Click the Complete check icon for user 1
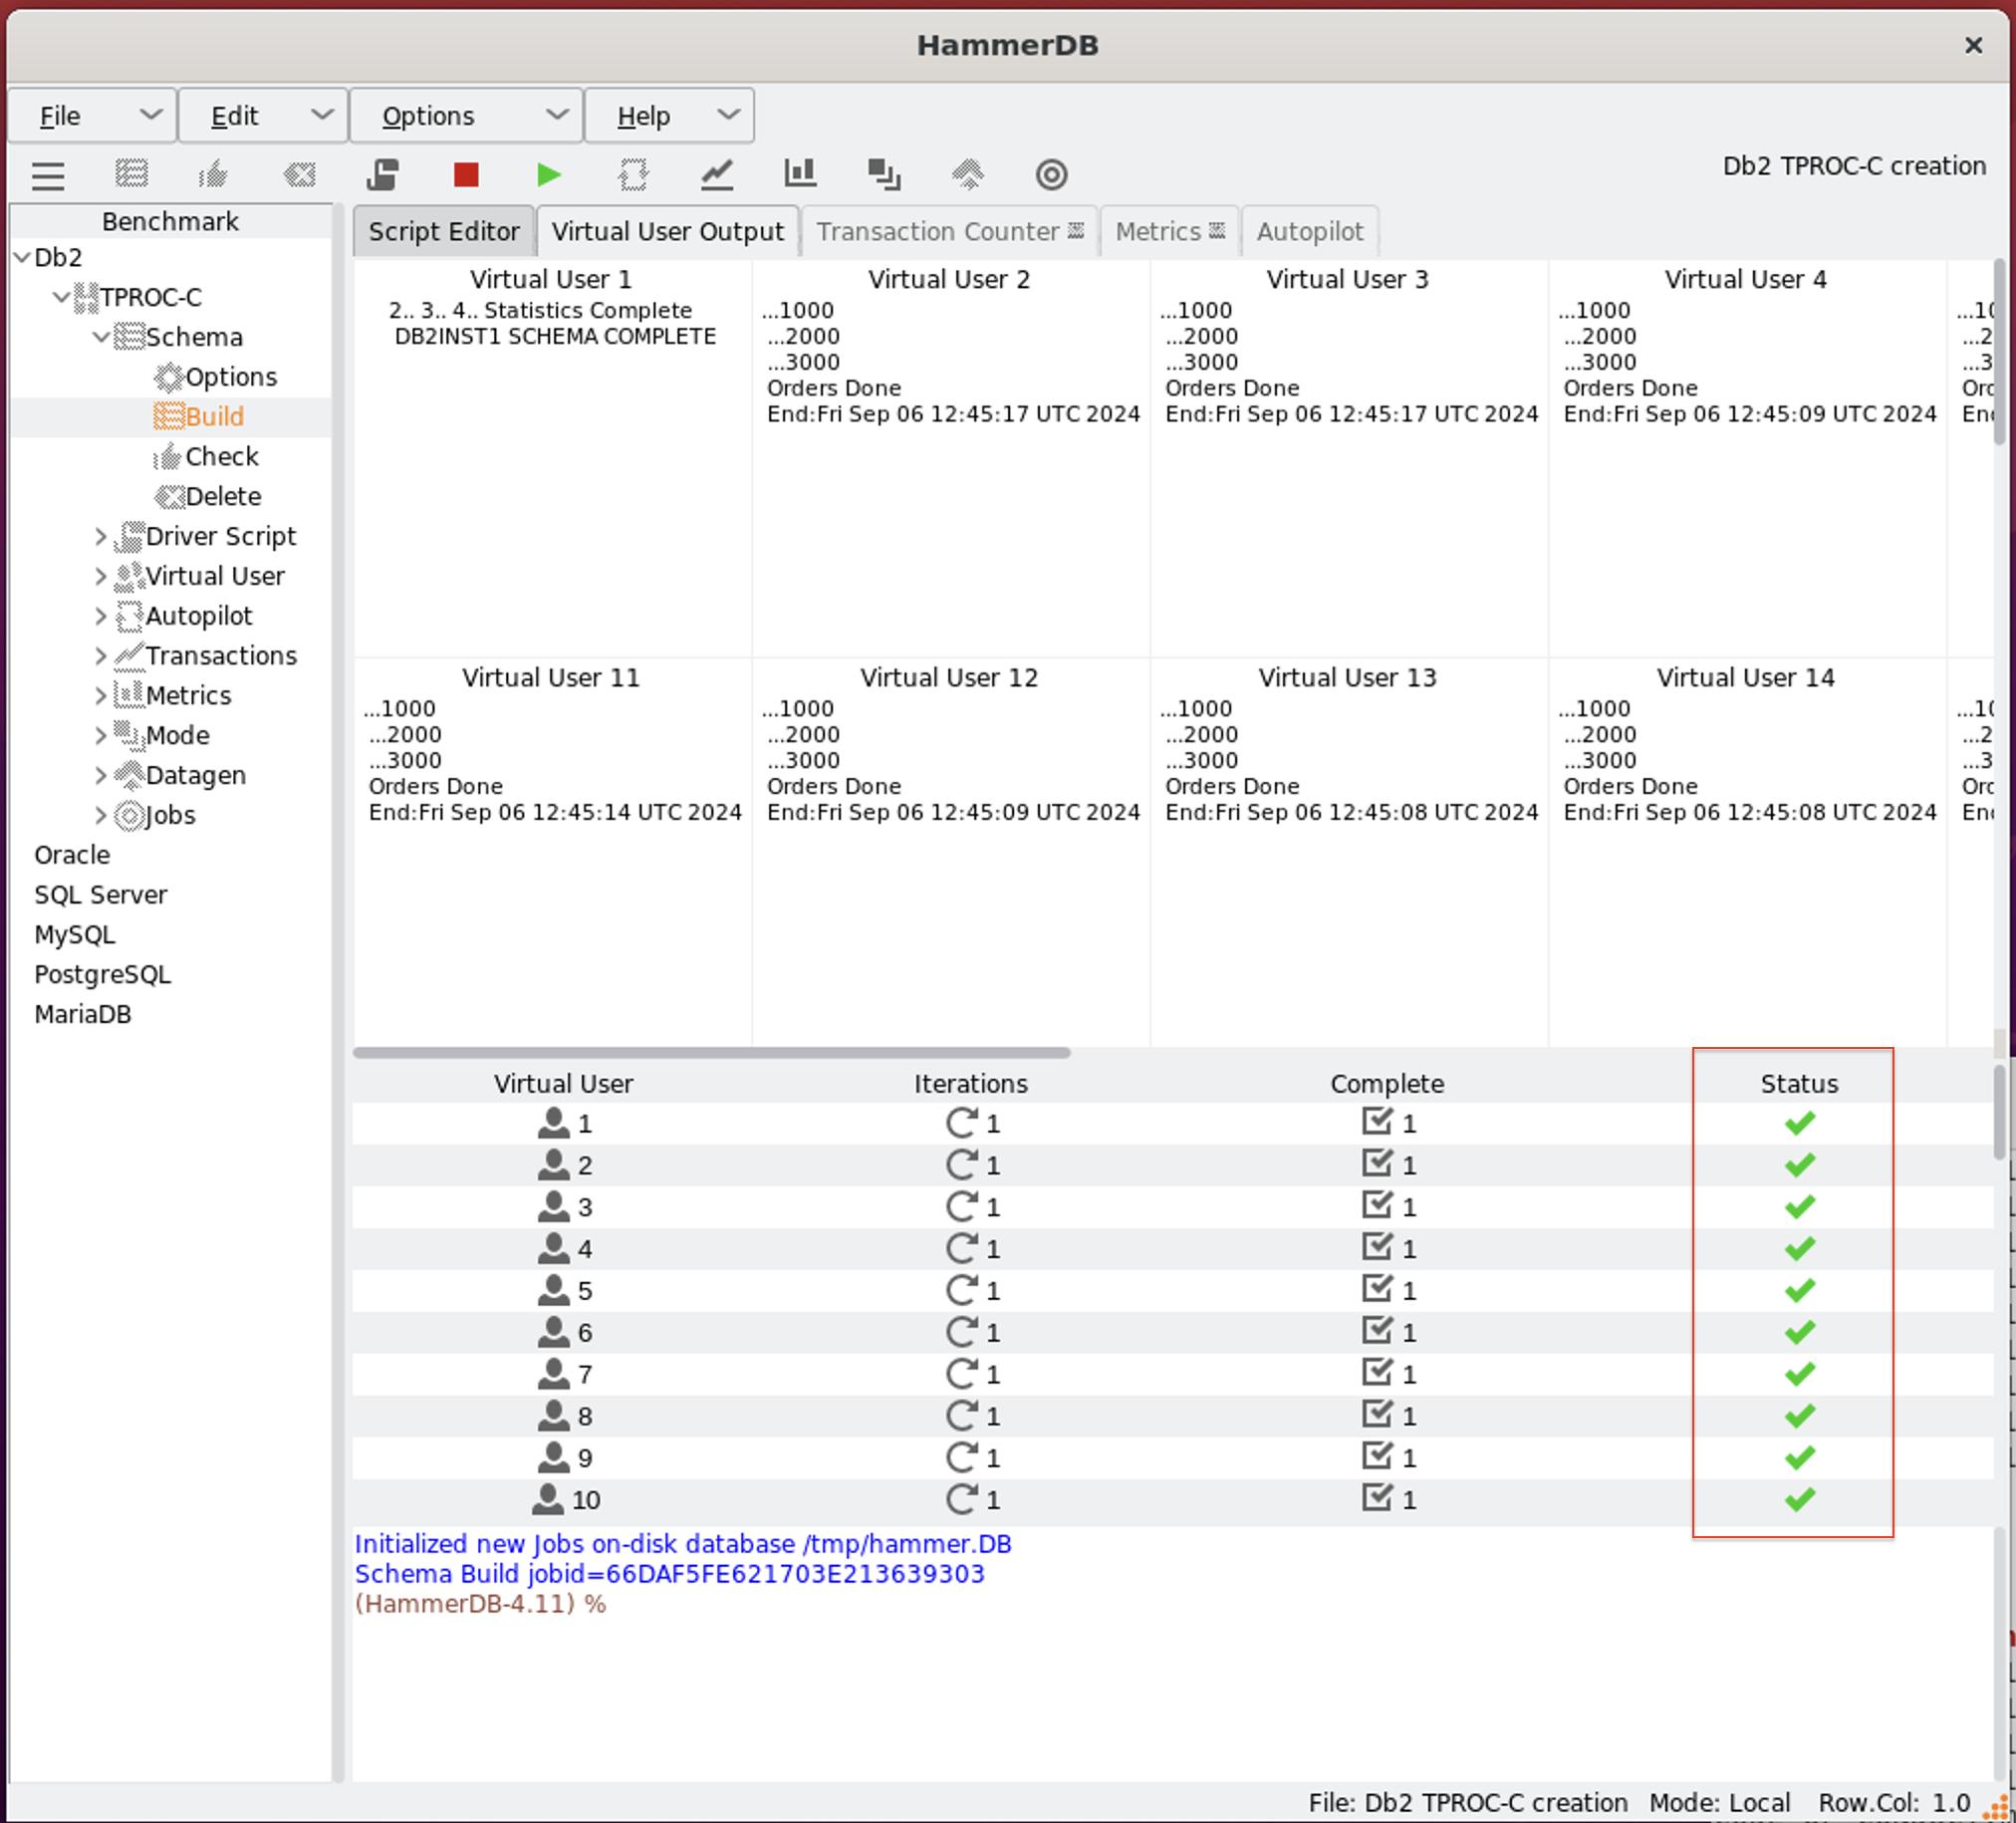The width and height of the screenshot is (2016, 1823). click(1377, 1122)
